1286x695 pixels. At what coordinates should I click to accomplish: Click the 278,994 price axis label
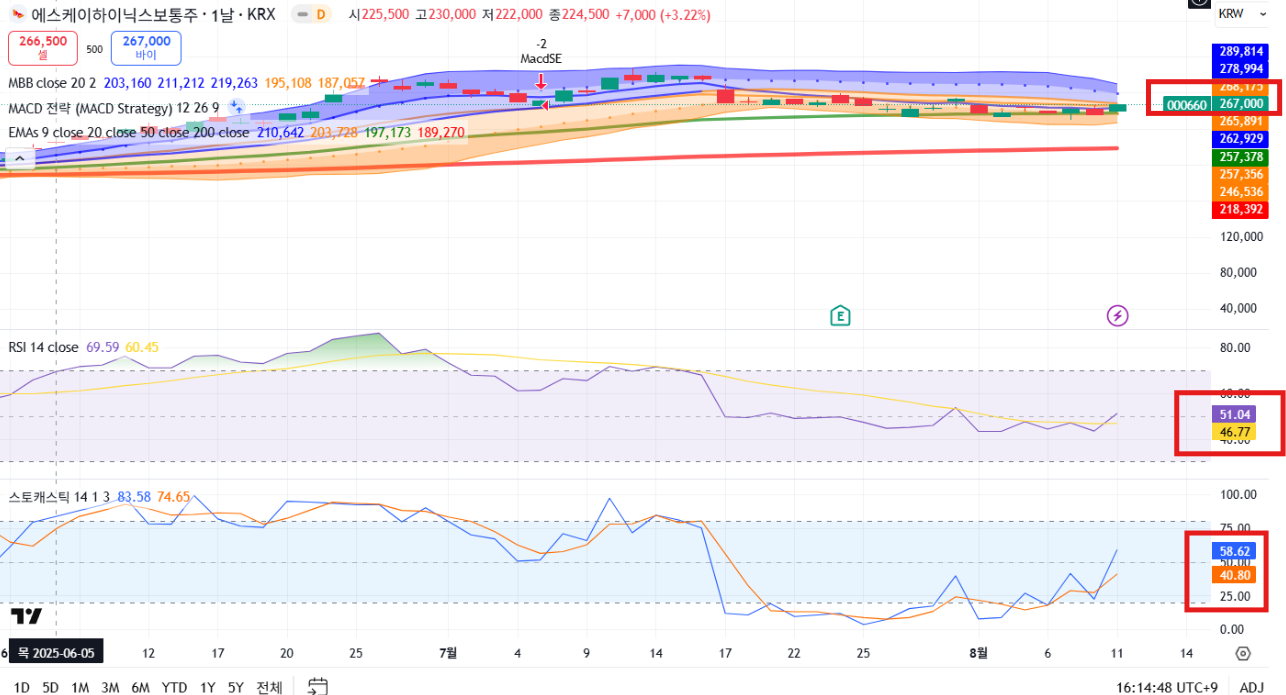point(1240,68)
